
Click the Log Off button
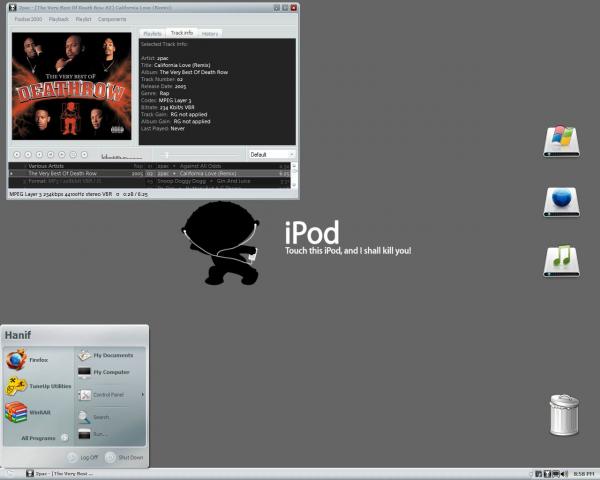tap(83, 457)
